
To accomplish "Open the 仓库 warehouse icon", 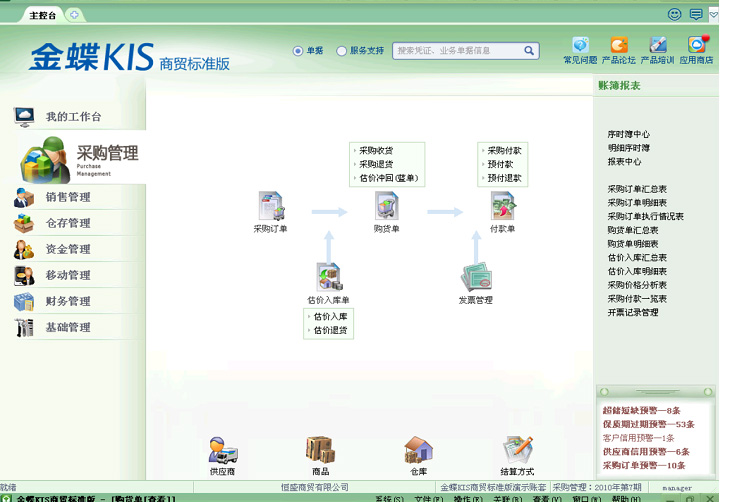I will click(419, 450).
